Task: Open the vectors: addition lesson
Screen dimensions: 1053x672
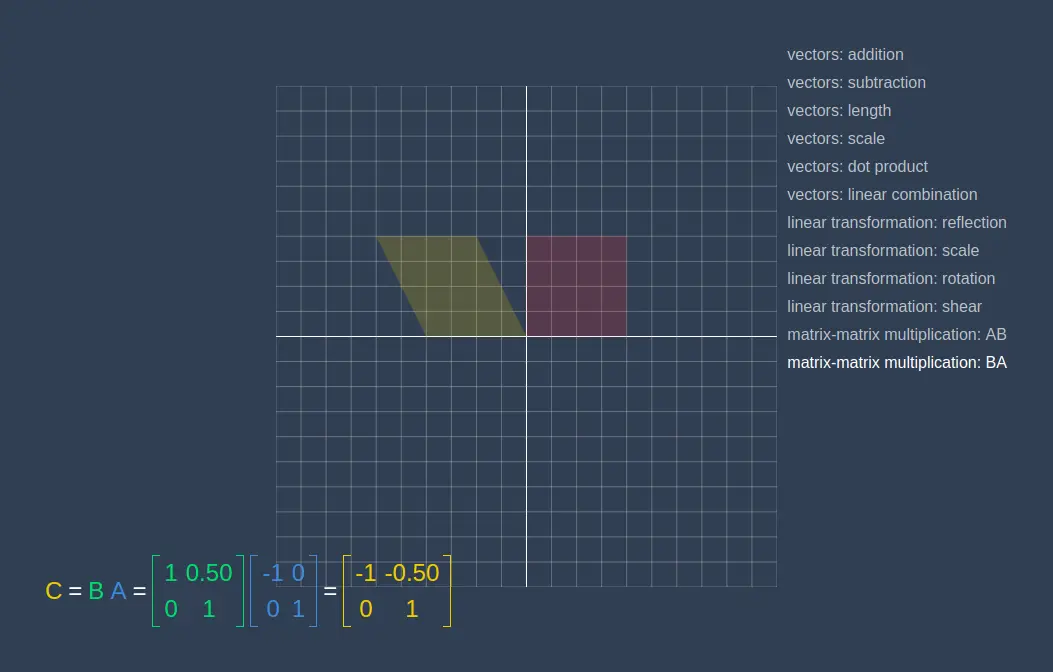Action: 845,54
